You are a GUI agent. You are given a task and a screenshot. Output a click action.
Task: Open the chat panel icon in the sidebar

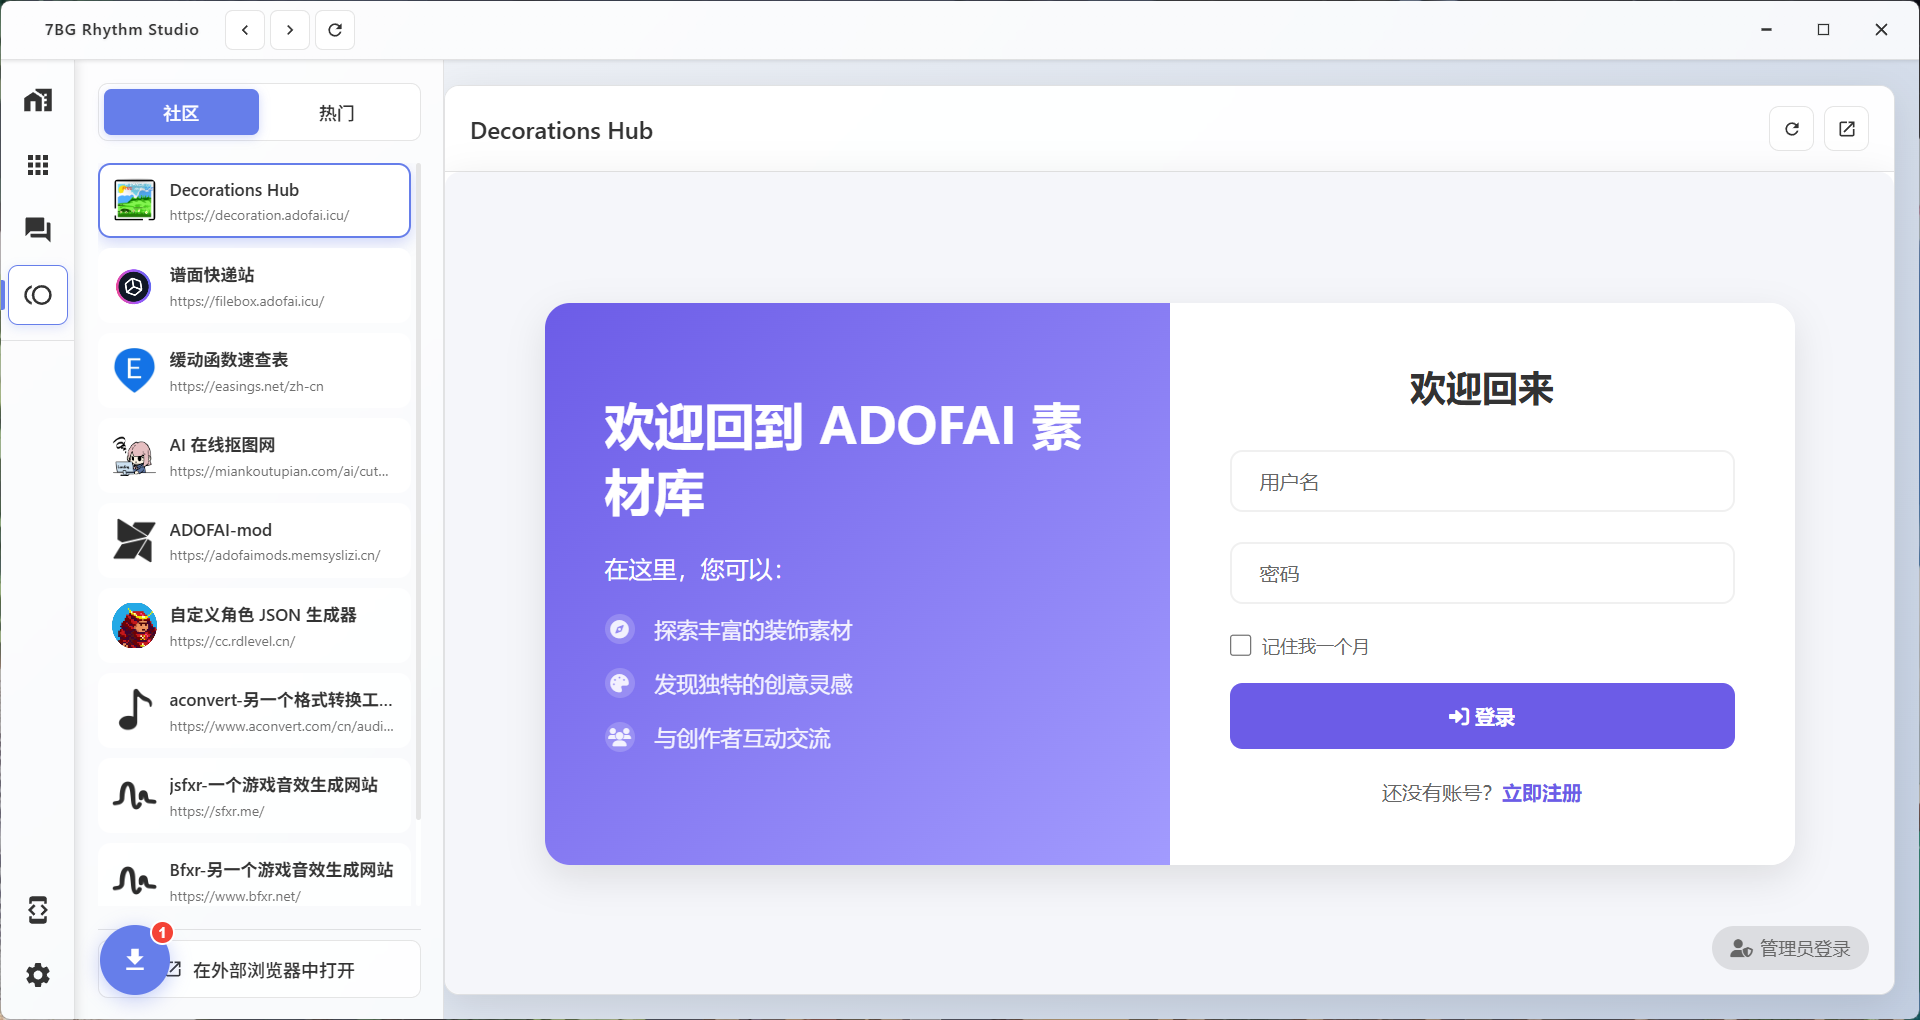(37, 229)
